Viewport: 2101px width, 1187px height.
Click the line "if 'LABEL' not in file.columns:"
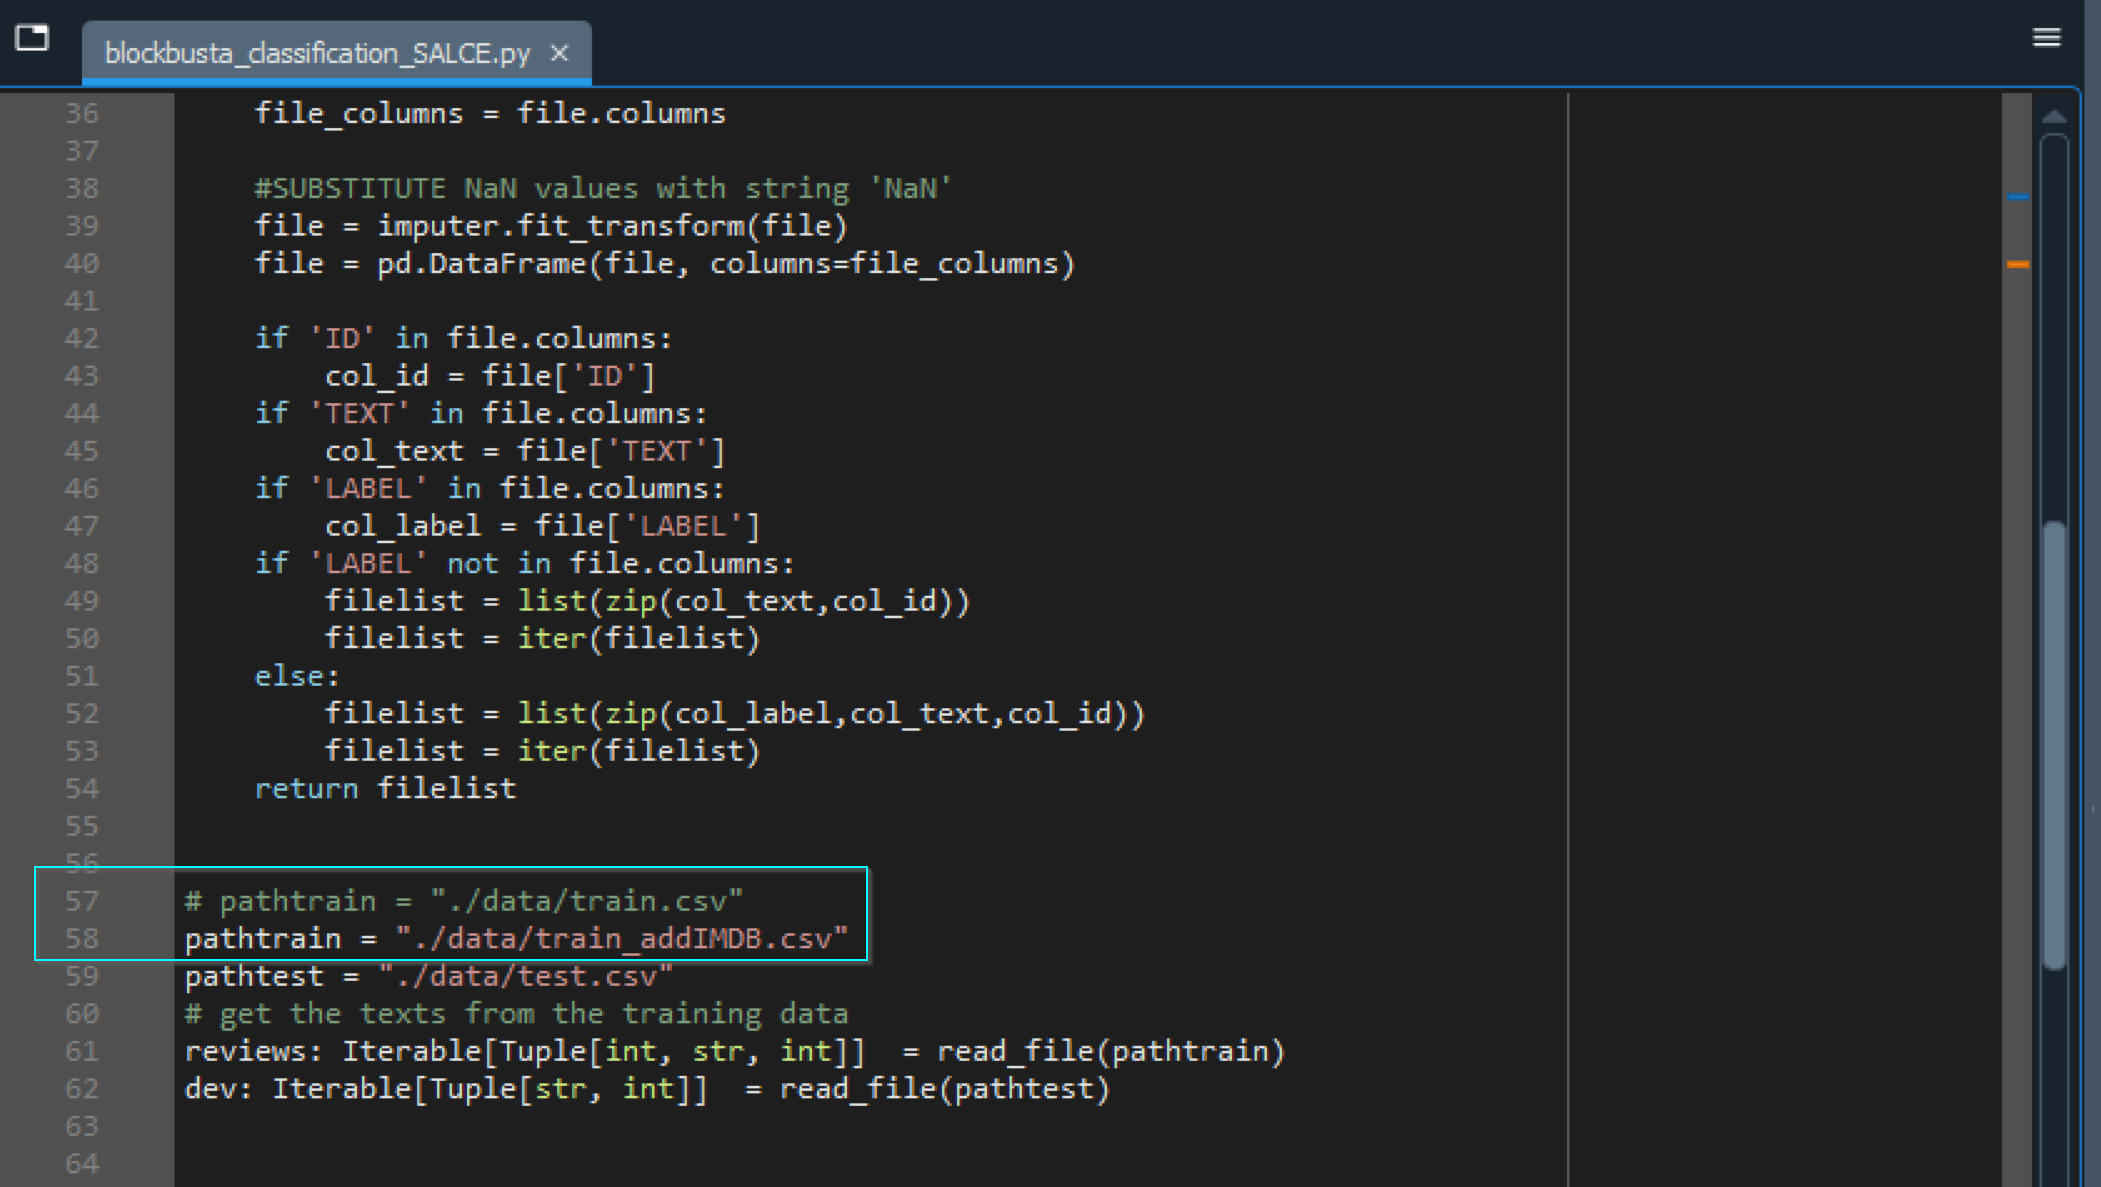click(525, 563)
